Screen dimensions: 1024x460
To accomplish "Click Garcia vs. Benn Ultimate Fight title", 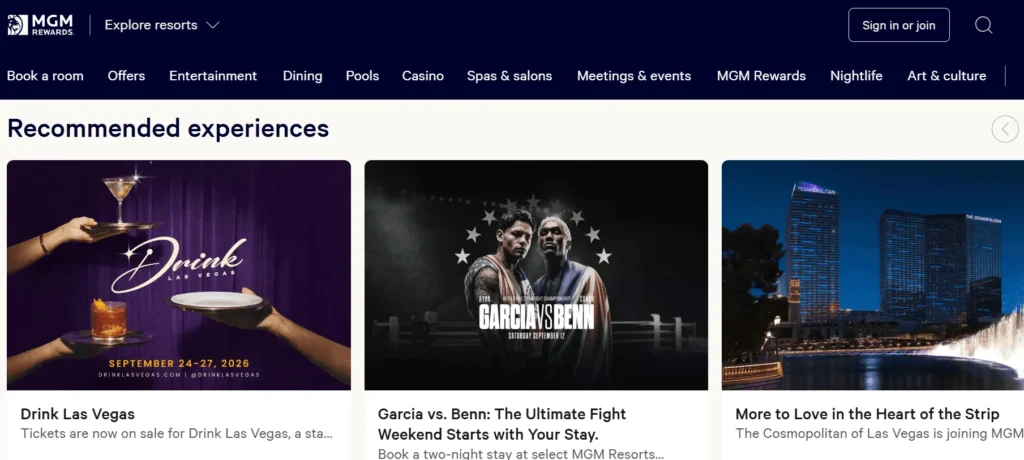I will tap(502, 424).
